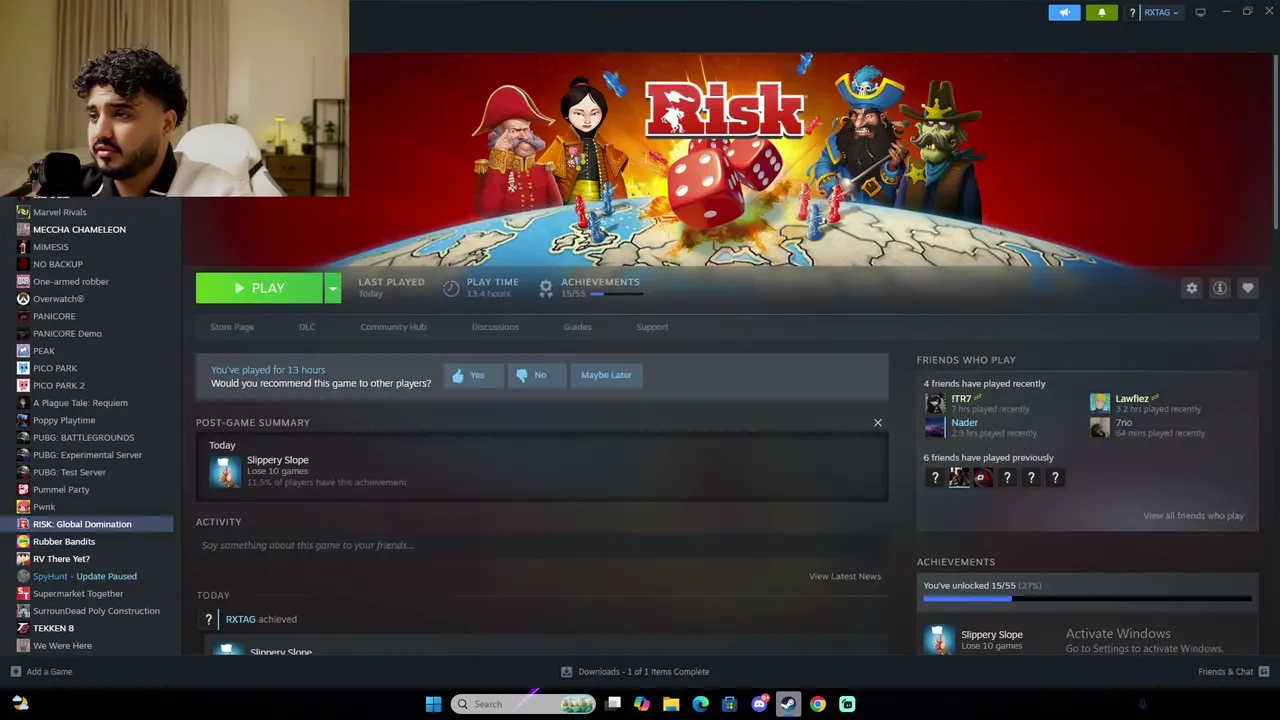Click the header achievements 15/55 progress bar
Viewport: 1280px width, 720px height.
[x=616, y=294]
